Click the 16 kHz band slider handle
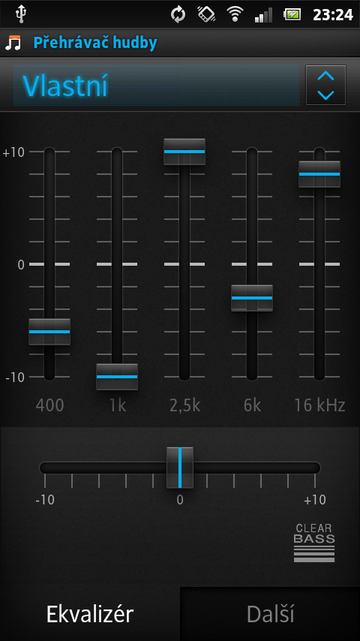The width and height of the screenshot is (360, 641). coord(319,174)
